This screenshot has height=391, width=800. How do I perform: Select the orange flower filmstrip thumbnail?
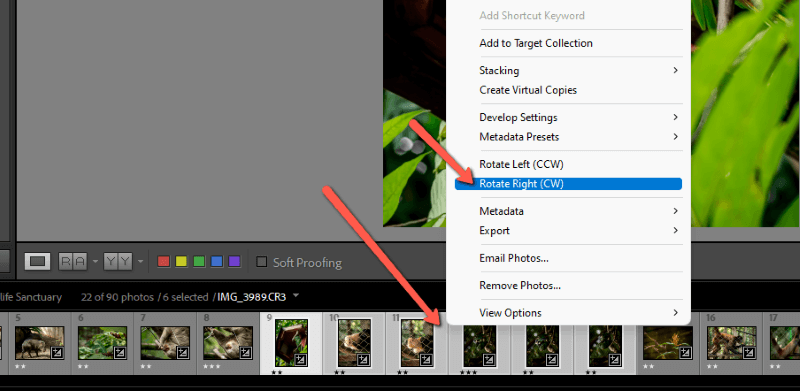(668, 343)
